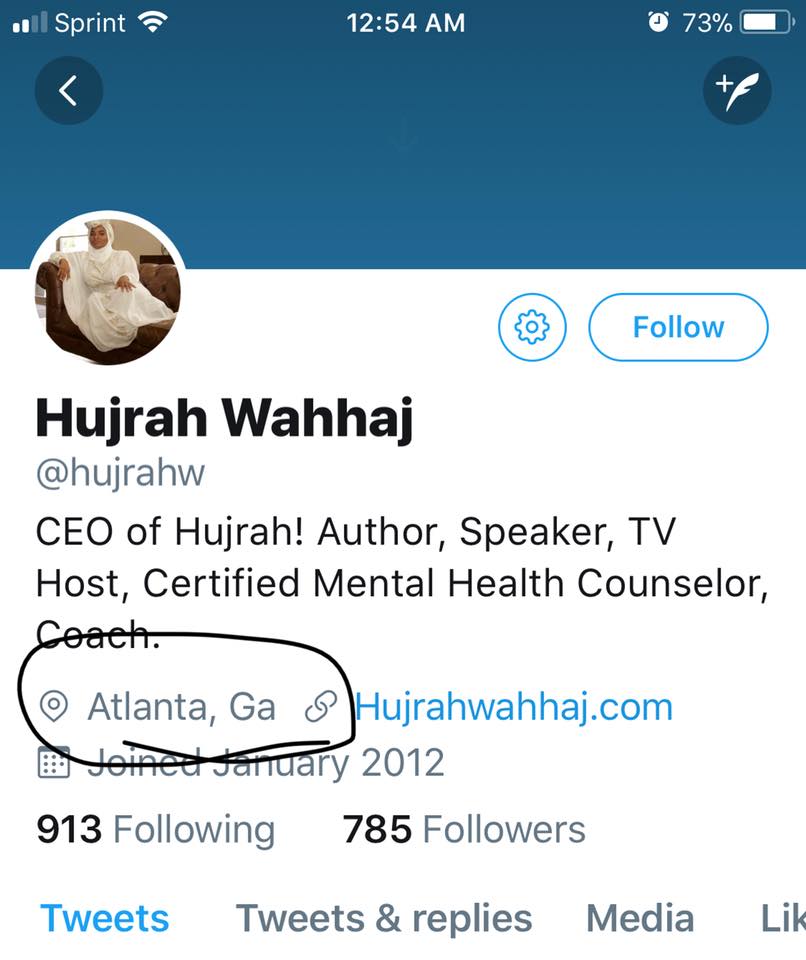
Task: Open the Hujrahwahhaj.com link
Action: click(514, 708)
